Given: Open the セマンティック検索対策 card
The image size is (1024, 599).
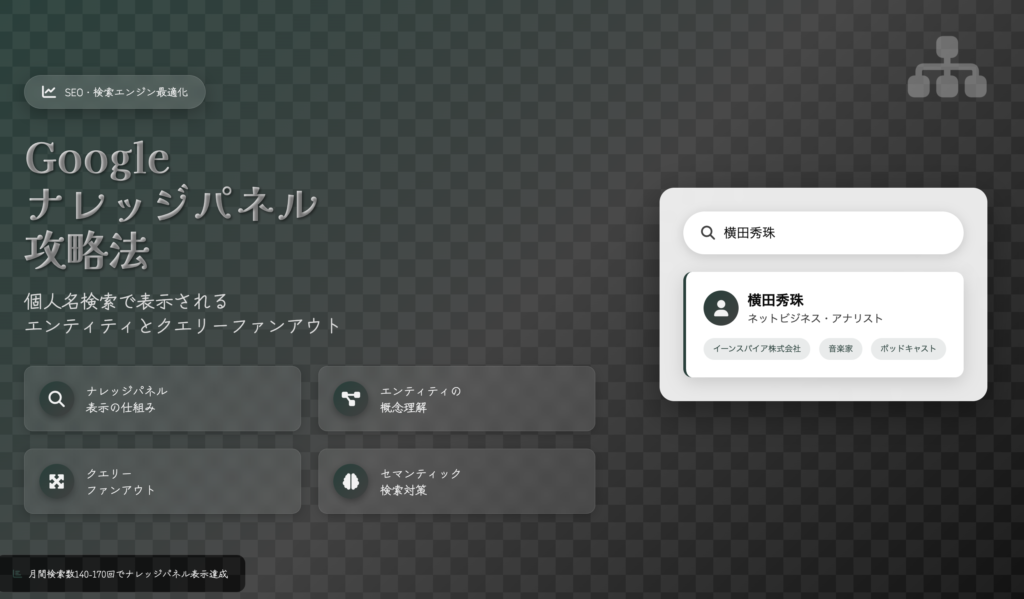Looking at the screenshot, I should click(456, 481).
